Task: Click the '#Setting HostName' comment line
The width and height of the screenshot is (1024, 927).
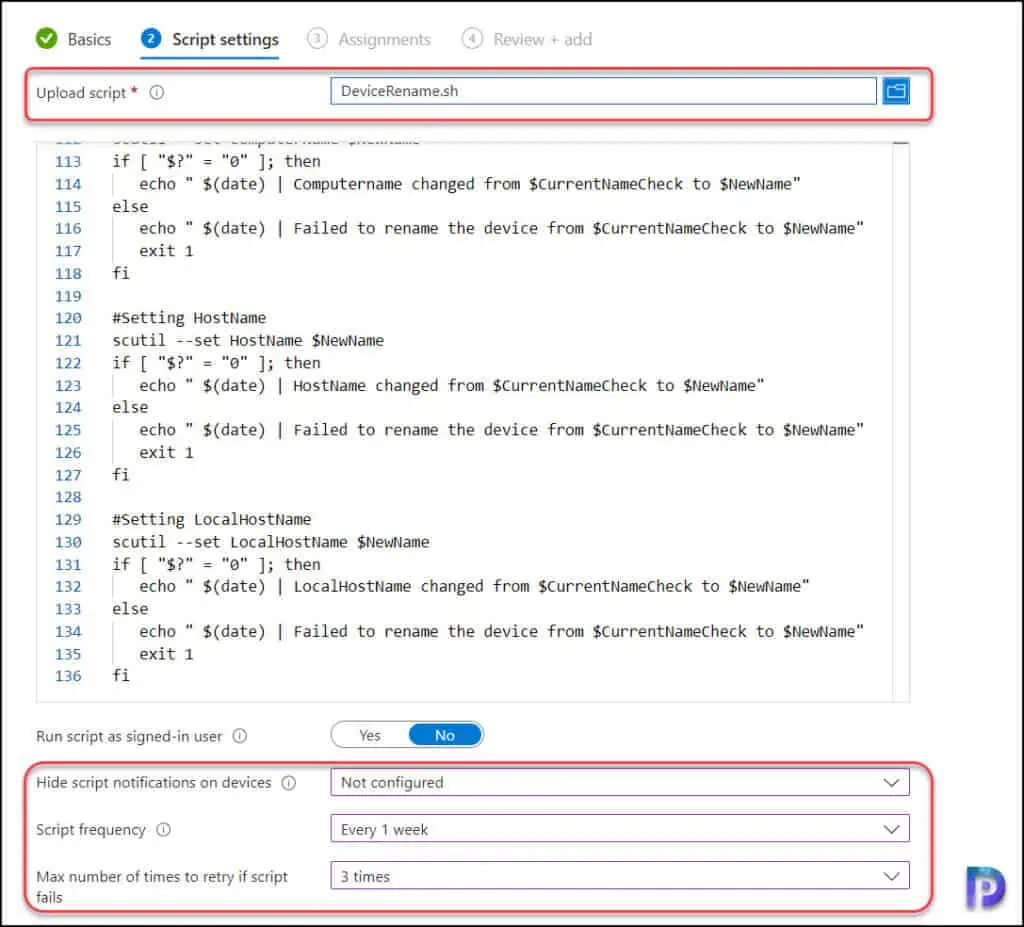Action: tap(189, 318)
